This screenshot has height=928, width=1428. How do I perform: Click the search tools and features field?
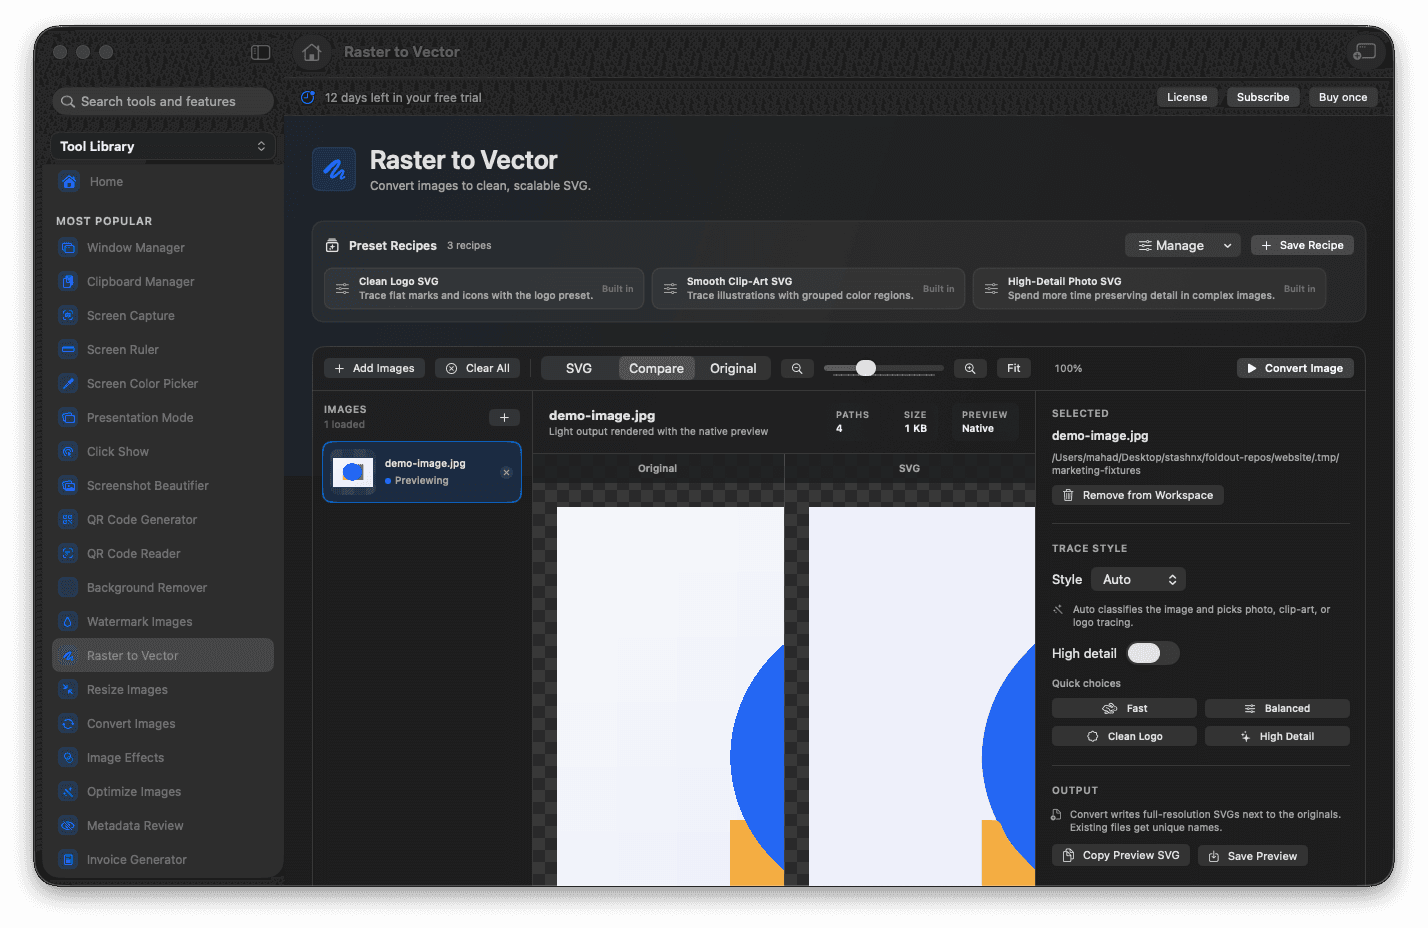tap(163, 101)
